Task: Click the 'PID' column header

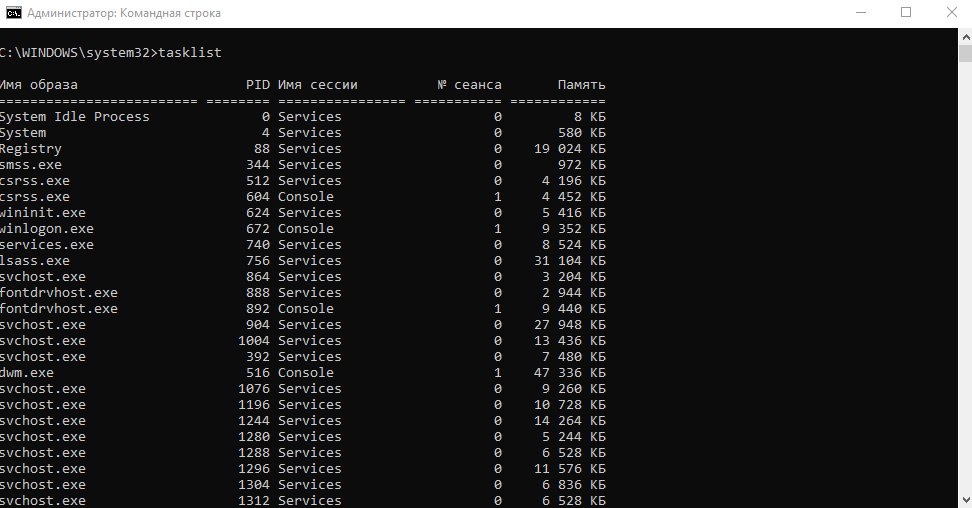Action: coord(258,85)
